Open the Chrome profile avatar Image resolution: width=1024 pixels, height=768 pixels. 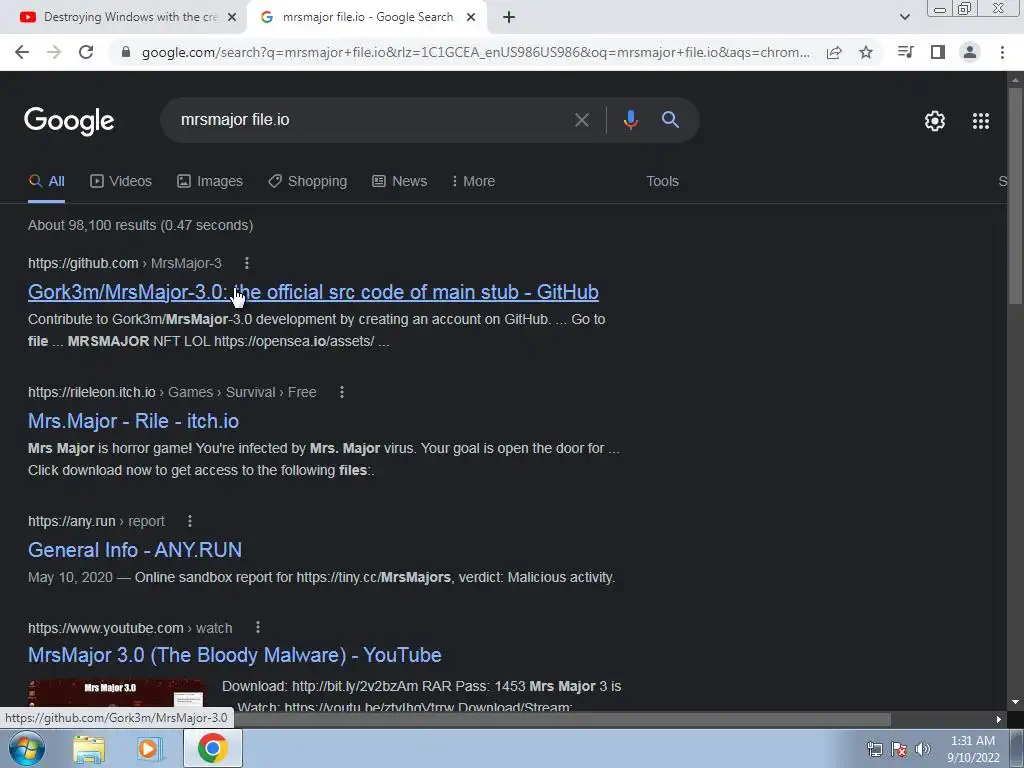pyautogui.click(x=970, y=52)
